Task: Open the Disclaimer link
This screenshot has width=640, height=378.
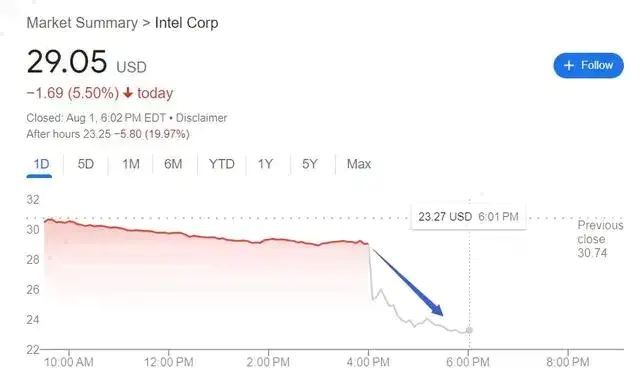Action: (x=201, y=118)
